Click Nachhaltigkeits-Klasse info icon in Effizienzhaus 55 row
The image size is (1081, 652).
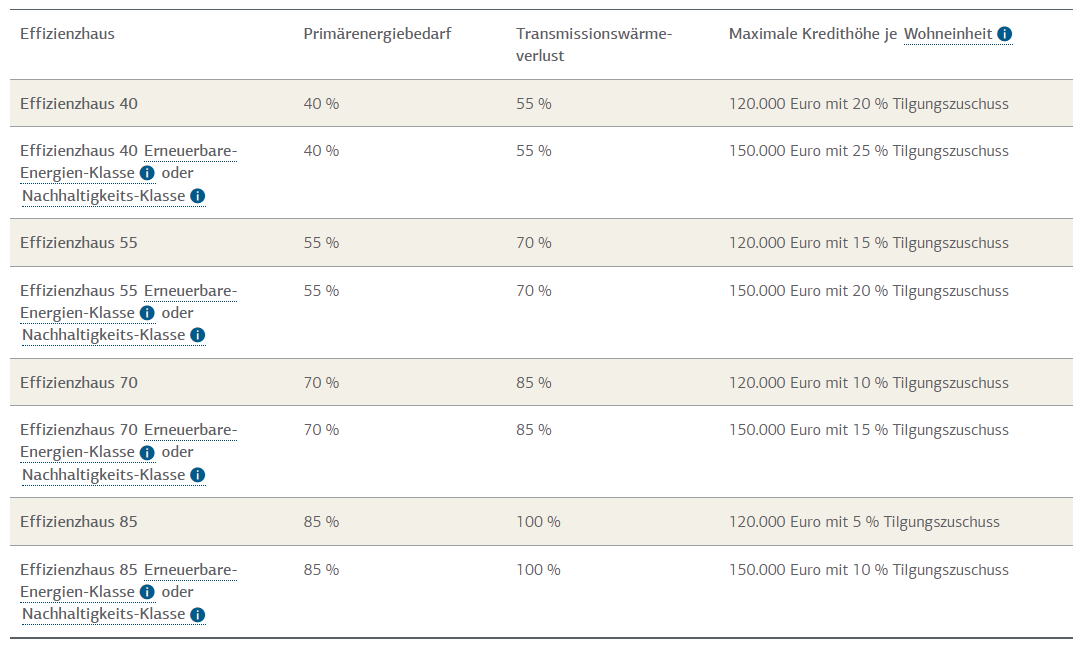[x=198, y=336]
